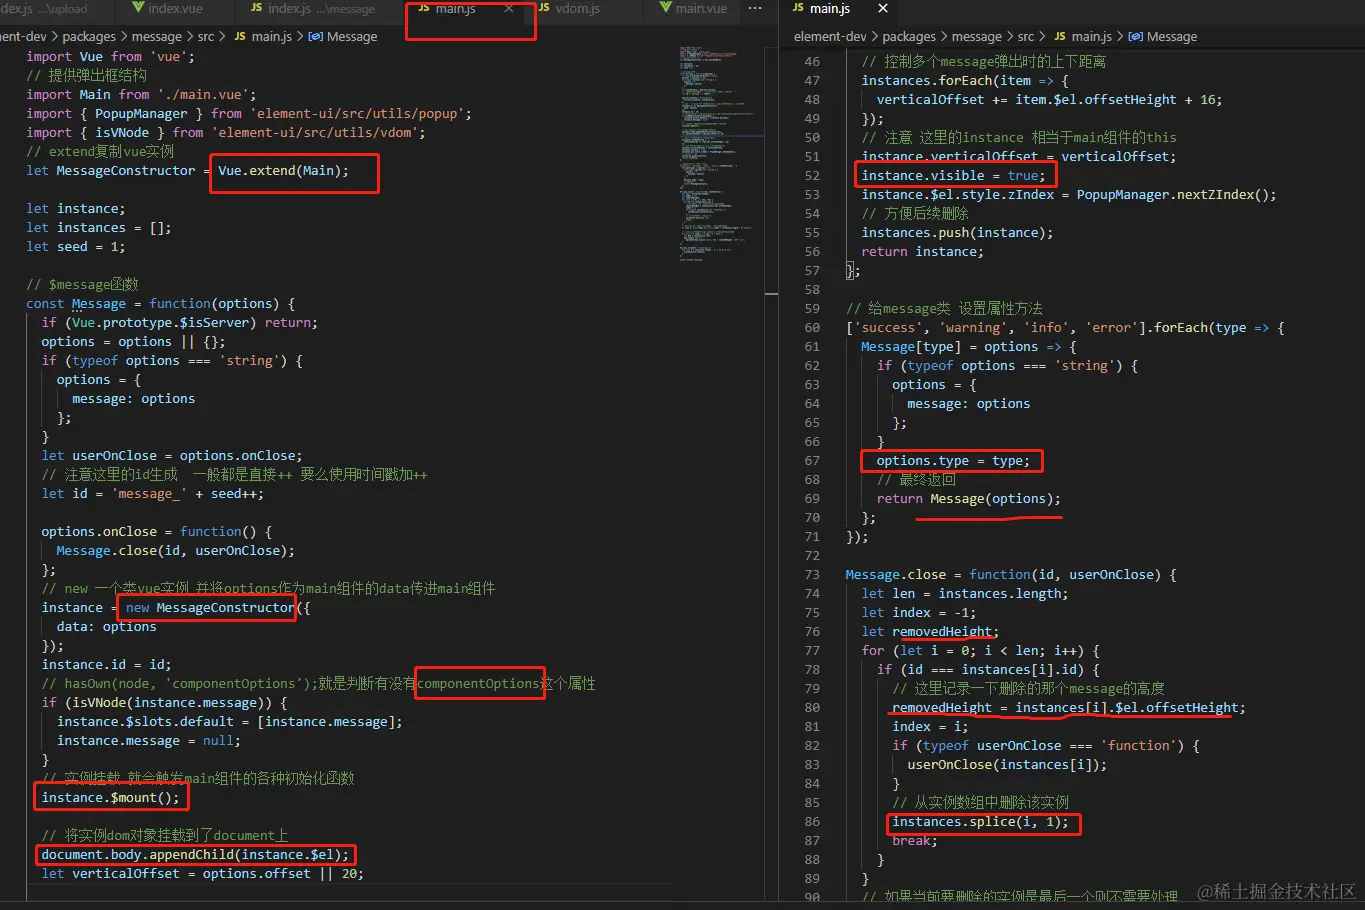
Task: Click 'instances.splice(i, 1);' line
Action: point(980,821)
